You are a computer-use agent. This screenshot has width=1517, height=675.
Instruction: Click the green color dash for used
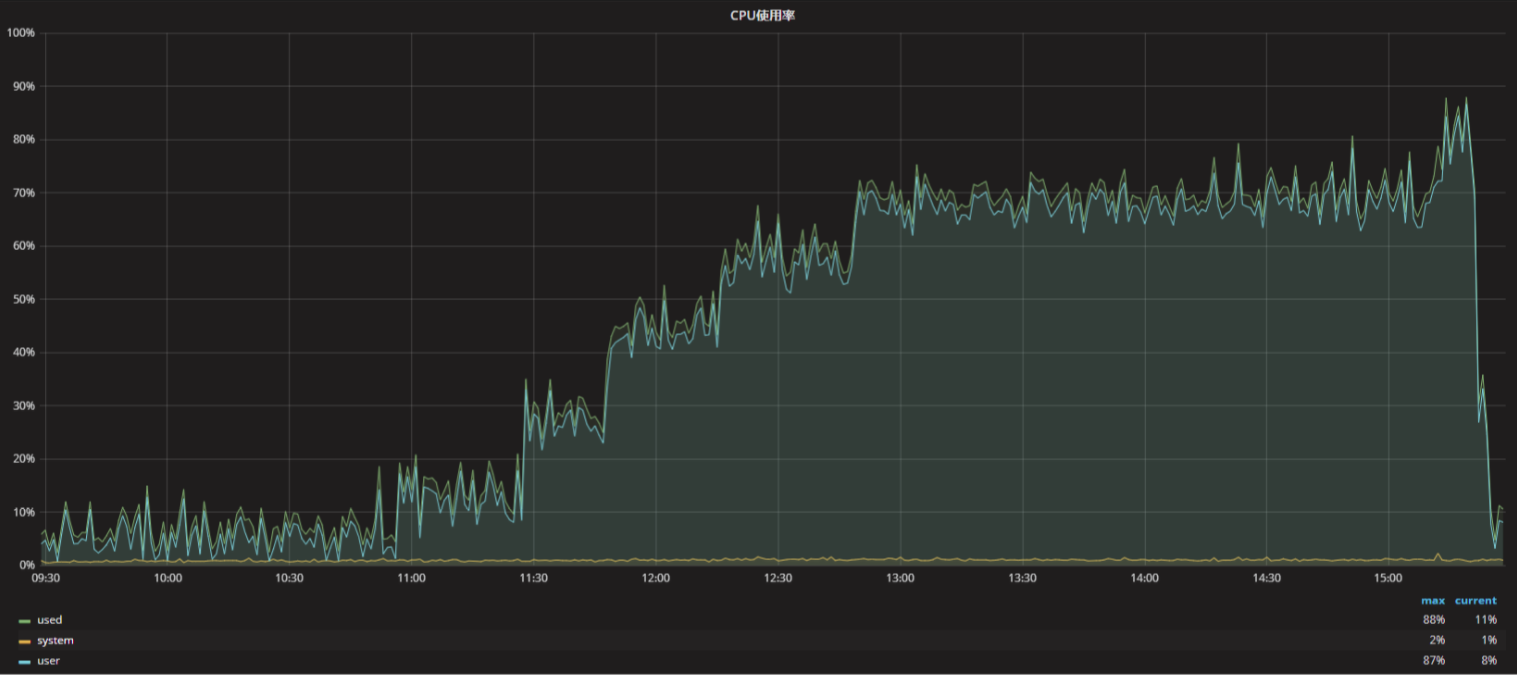click(x=25, y=621)
